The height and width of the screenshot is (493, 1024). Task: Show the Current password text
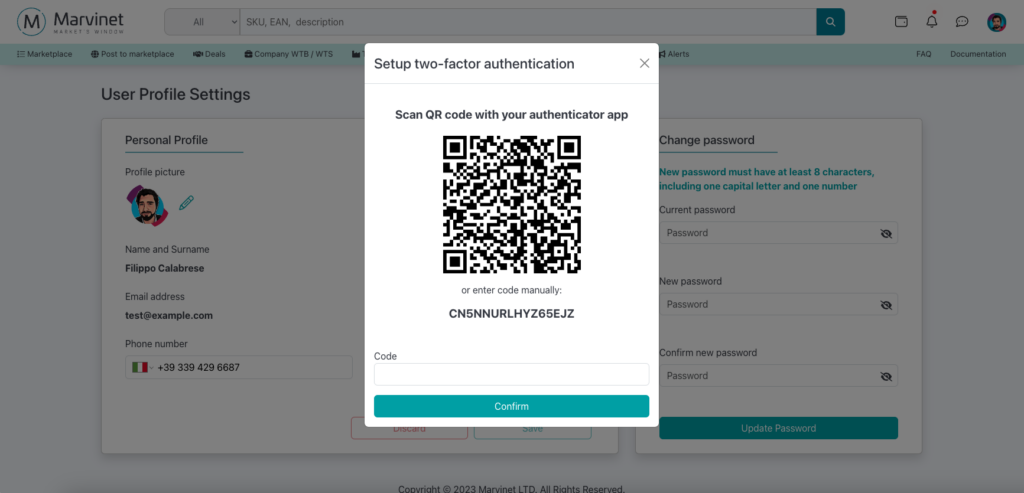[x=885, y=233]
